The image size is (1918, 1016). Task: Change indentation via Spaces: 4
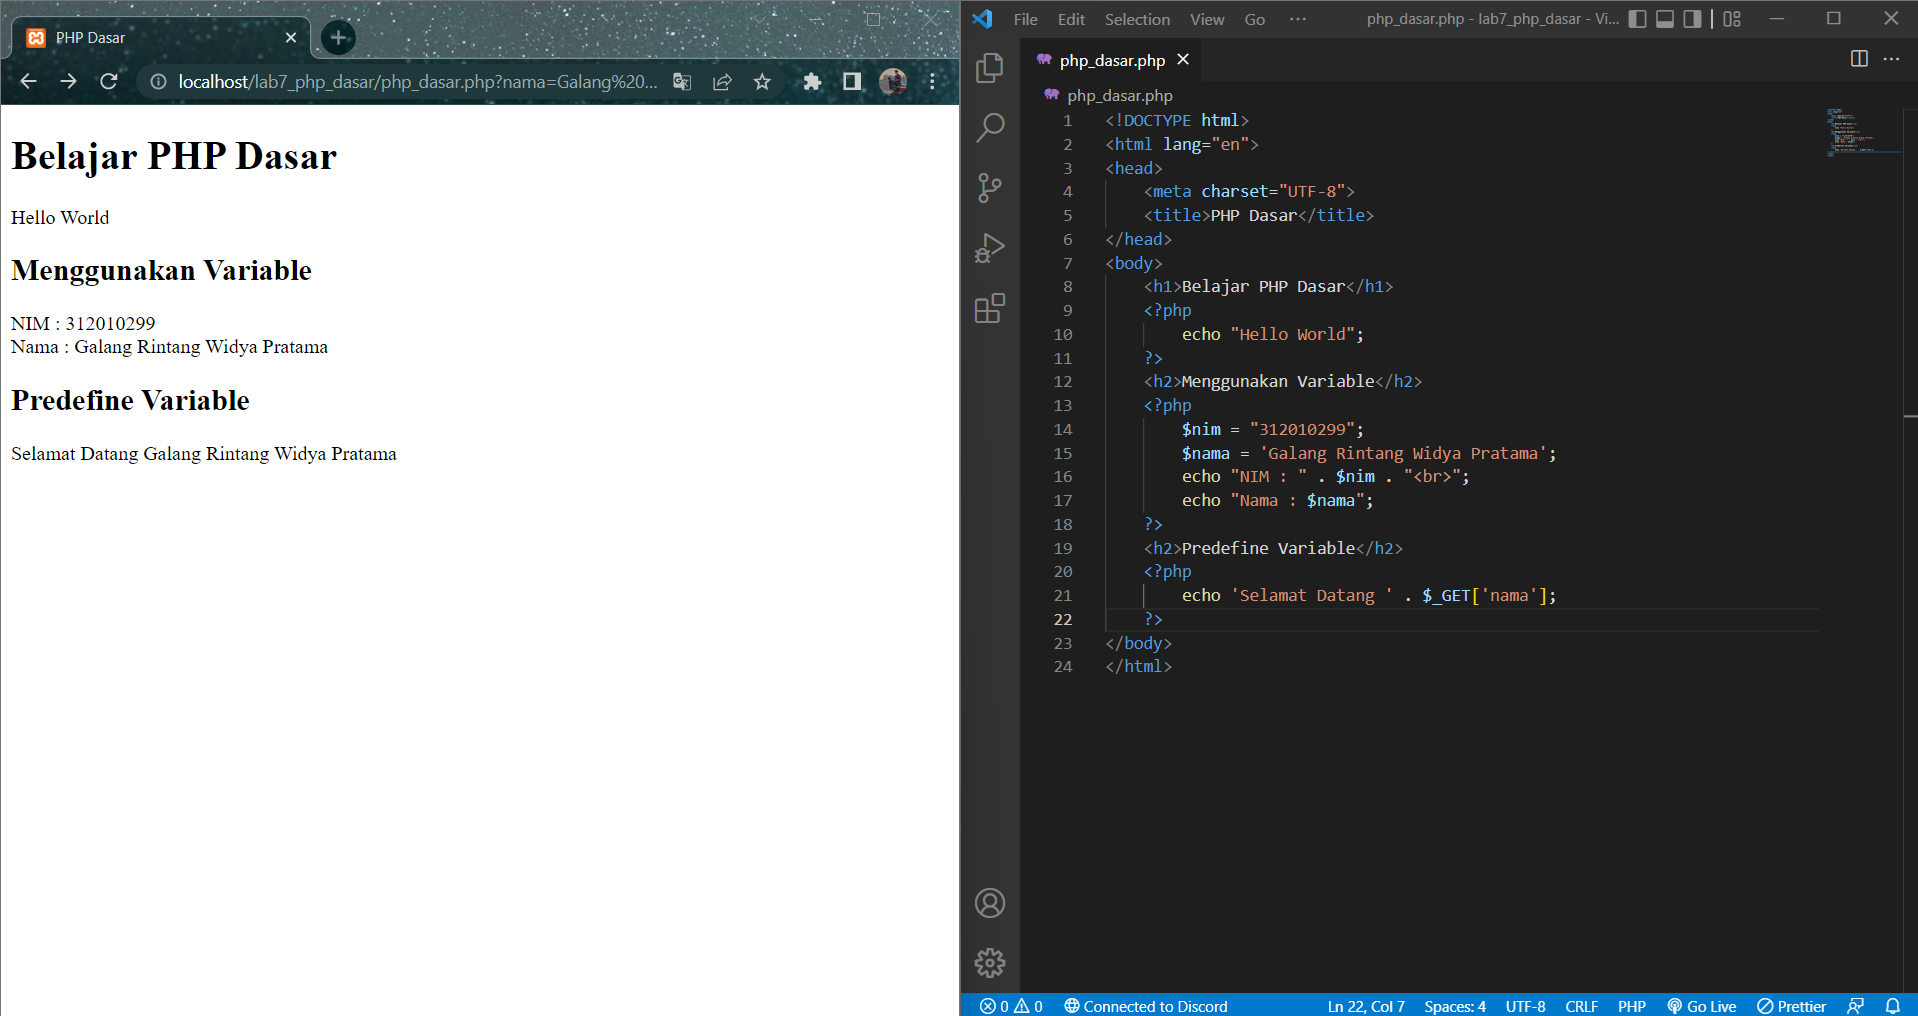(1455, 1006)
